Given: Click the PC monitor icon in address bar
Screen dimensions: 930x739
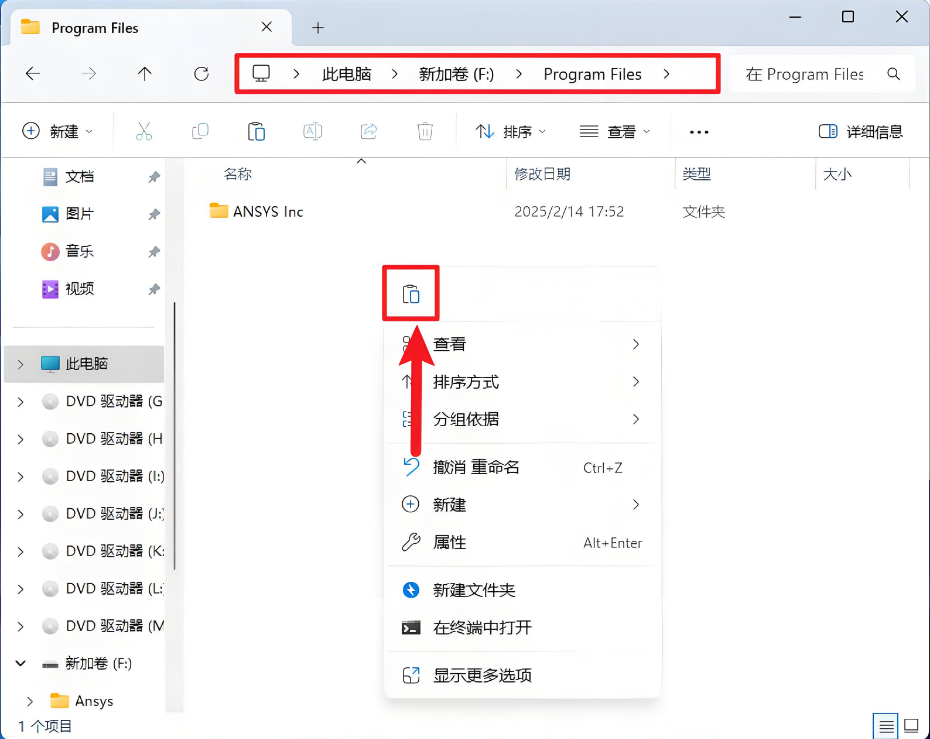Looking at the screenshot, I should coord(261,74).
